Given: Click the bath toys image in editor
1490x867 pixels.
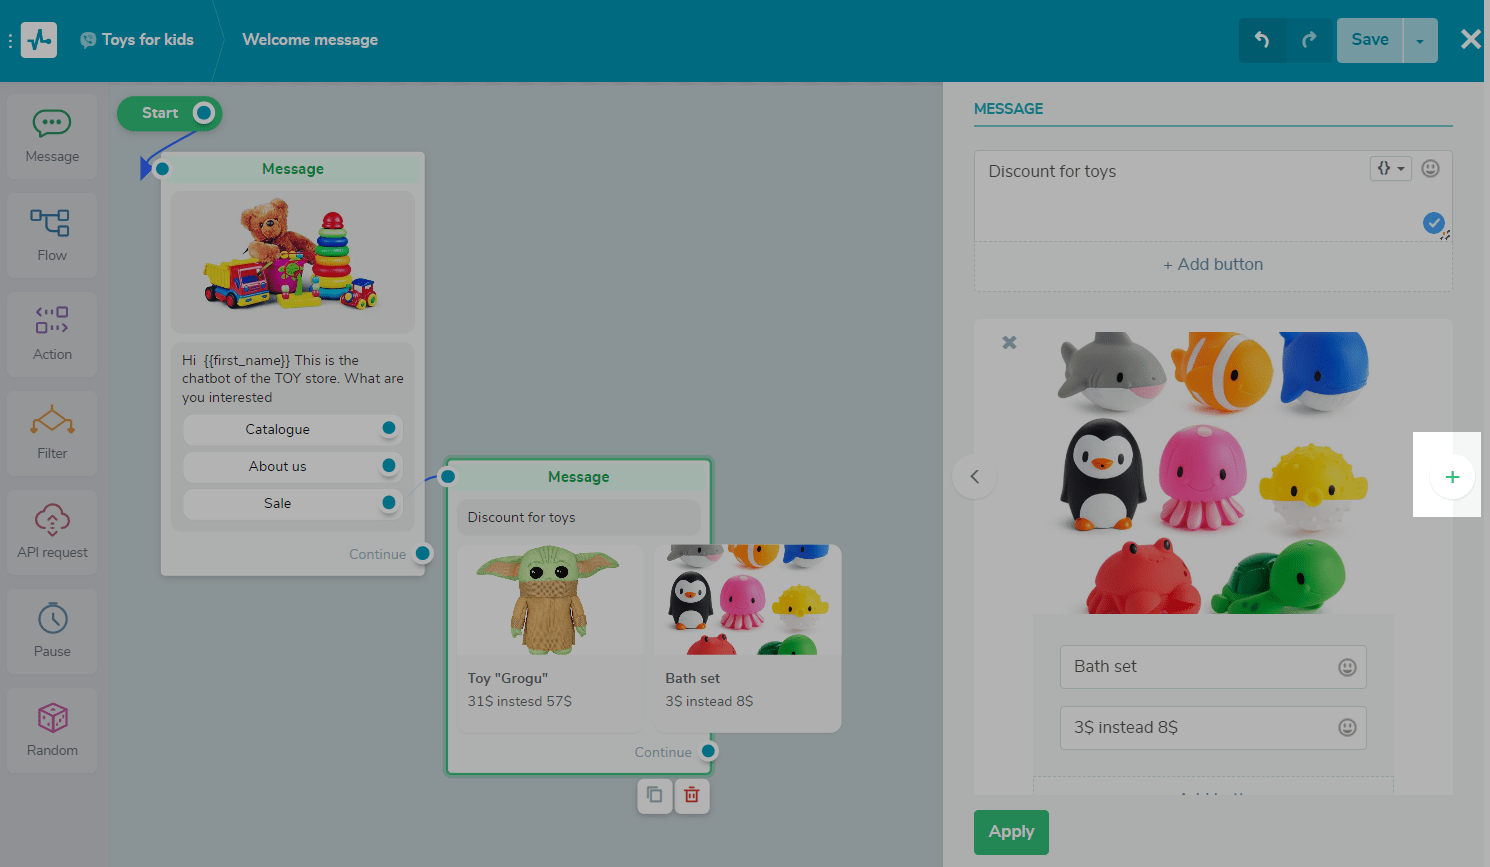Looking at the screenshot, I should point(1213,473).
